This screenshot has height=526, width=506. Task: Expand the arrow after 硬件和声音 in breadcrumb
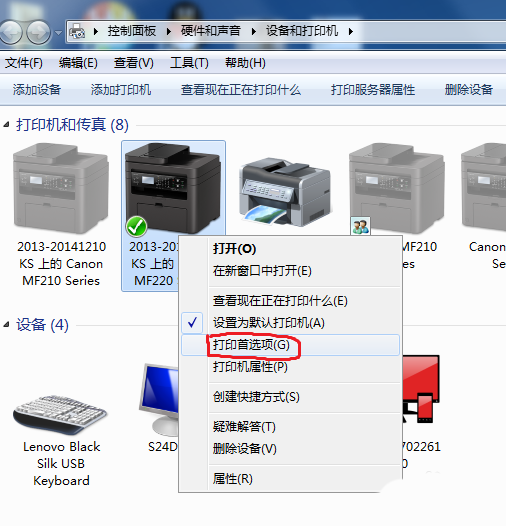click(x=254, y=32)
